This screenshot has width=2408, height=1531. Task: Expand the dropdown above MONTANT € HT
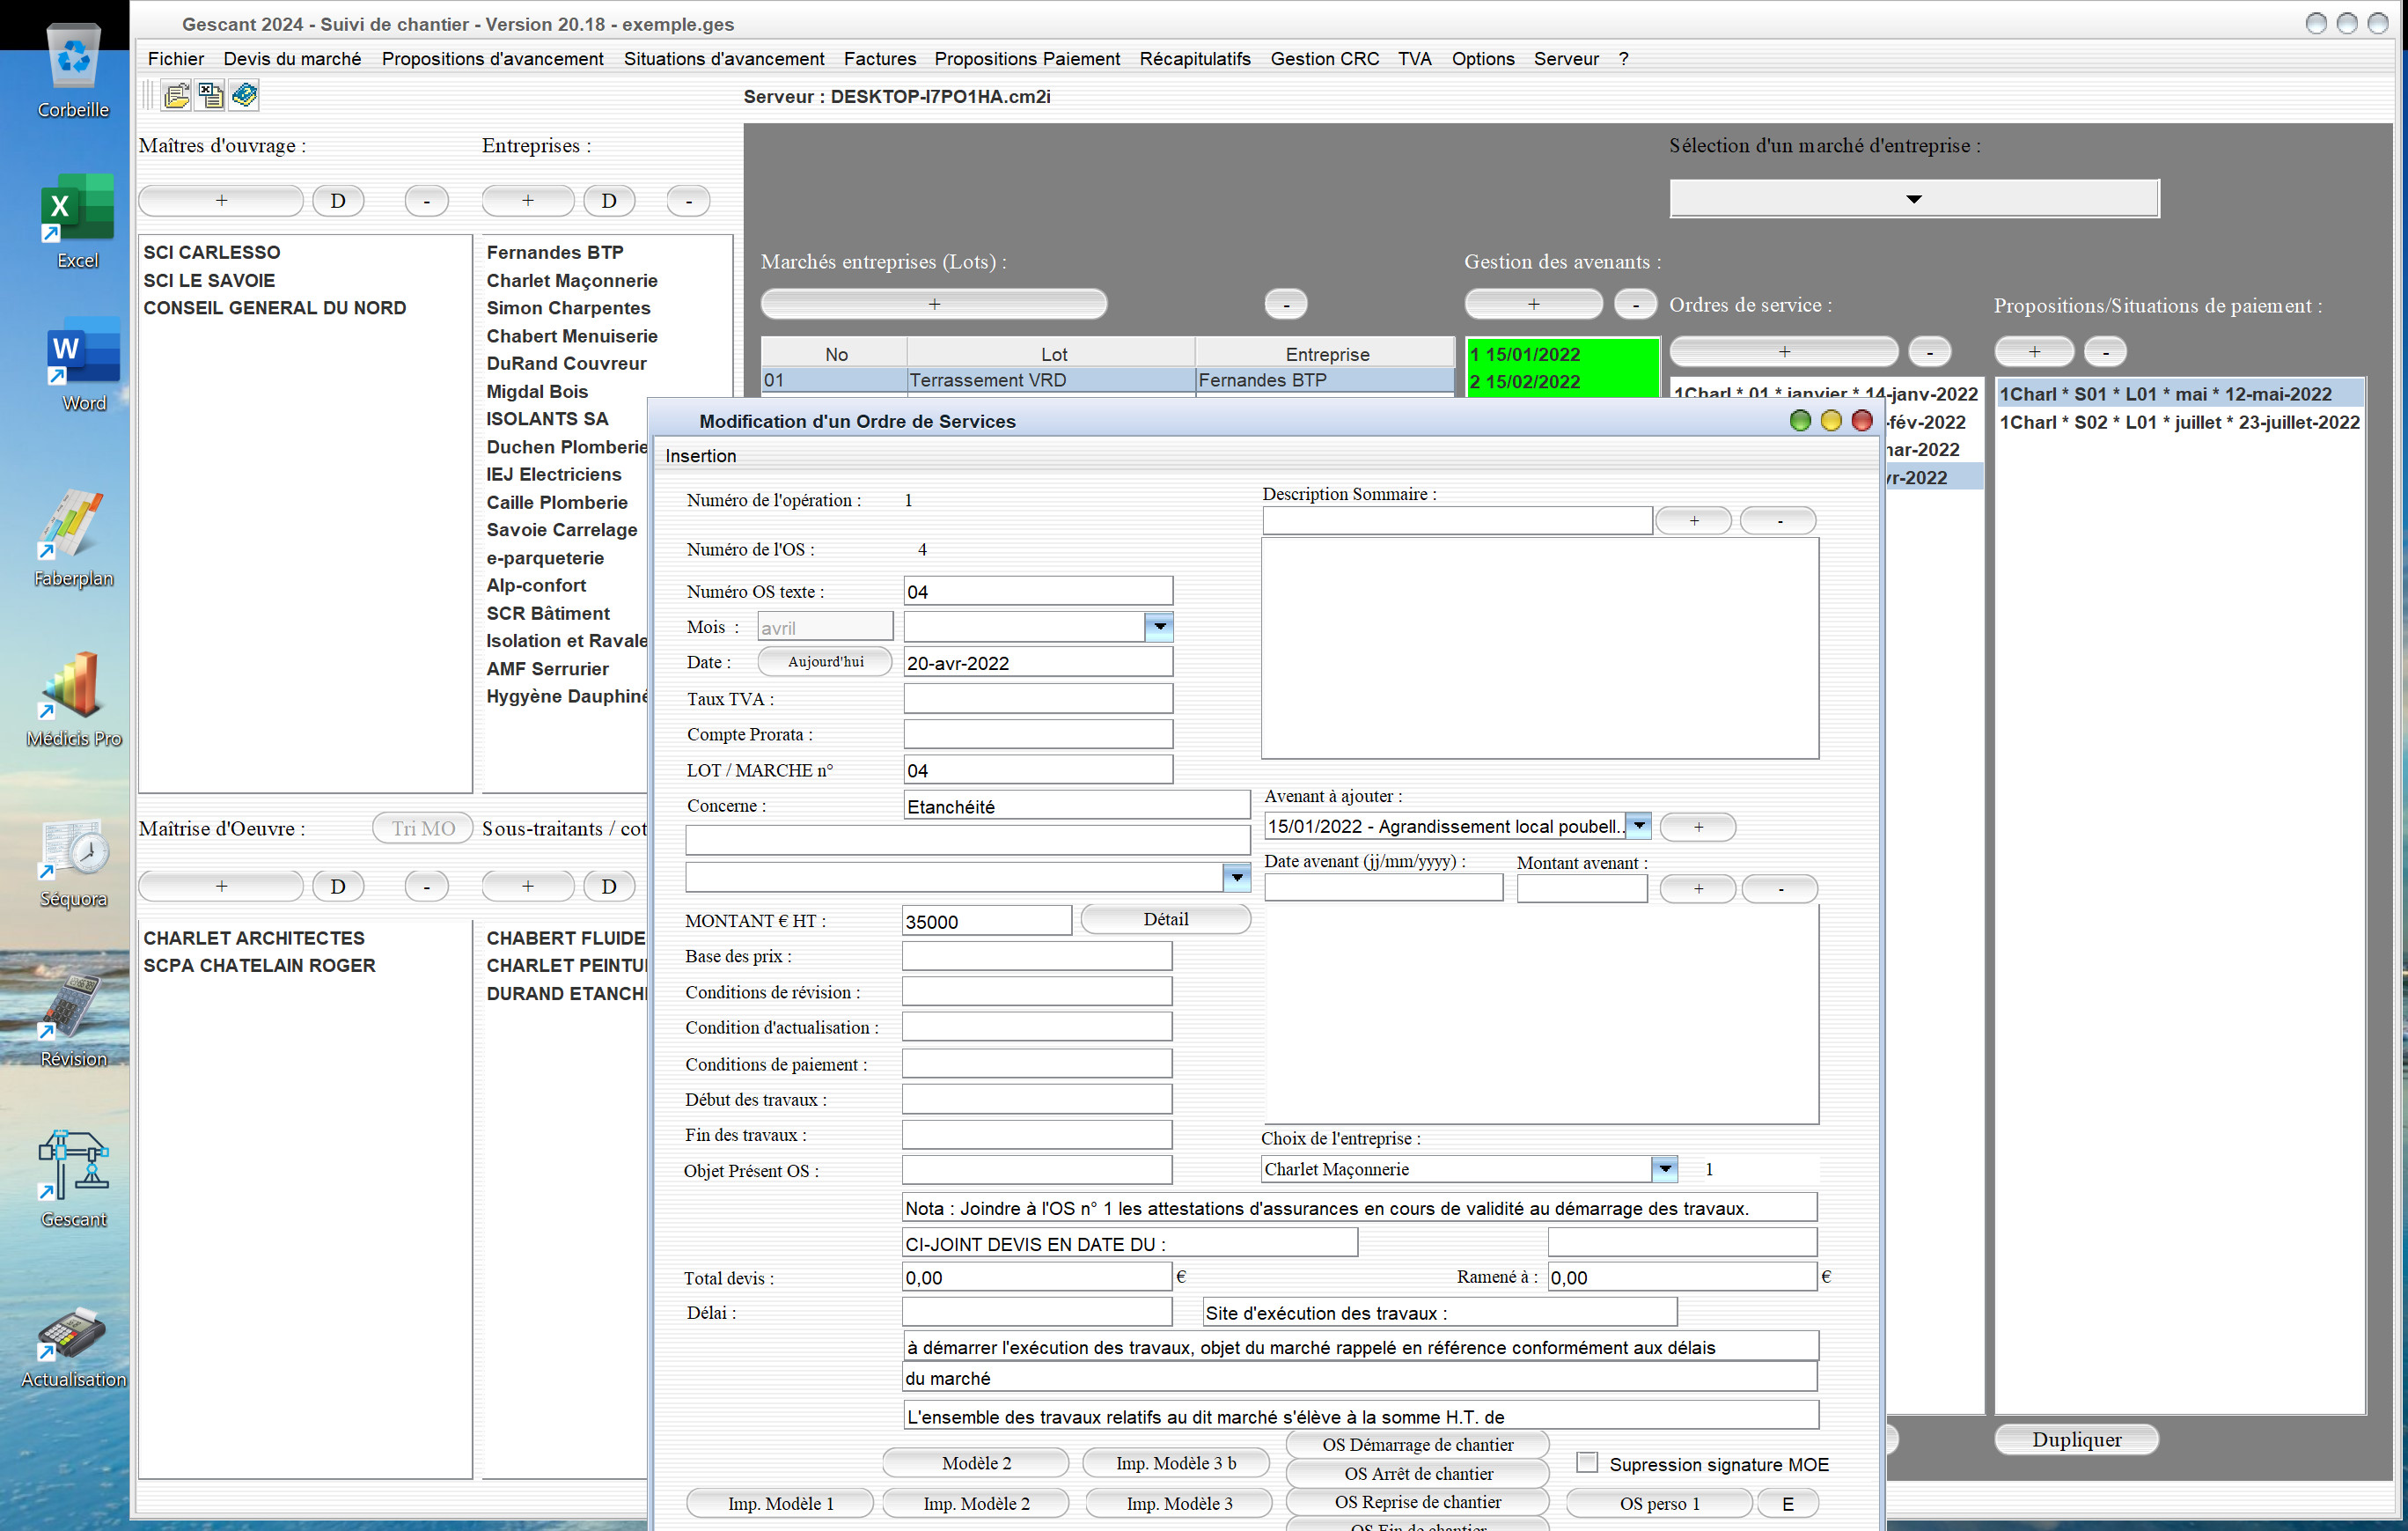[1237, 877]
